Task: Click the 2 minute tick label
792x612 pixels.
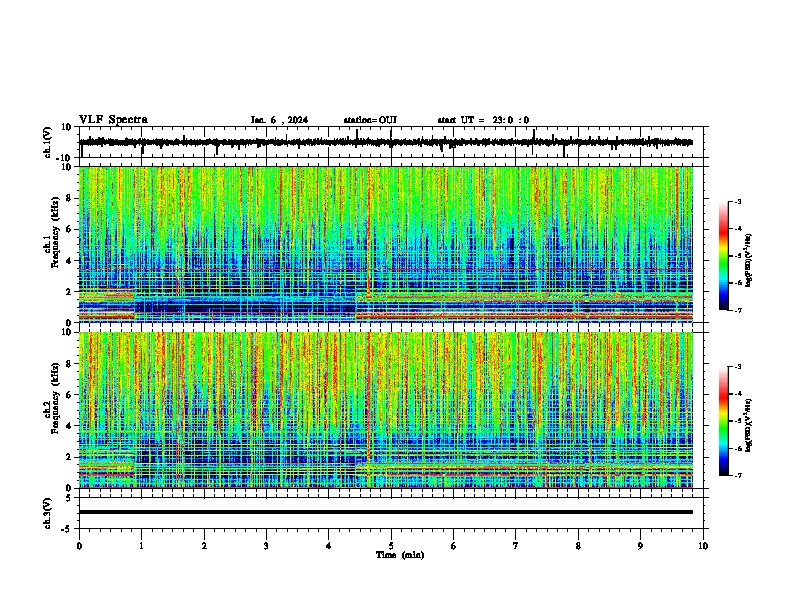Action: point(204,546)
